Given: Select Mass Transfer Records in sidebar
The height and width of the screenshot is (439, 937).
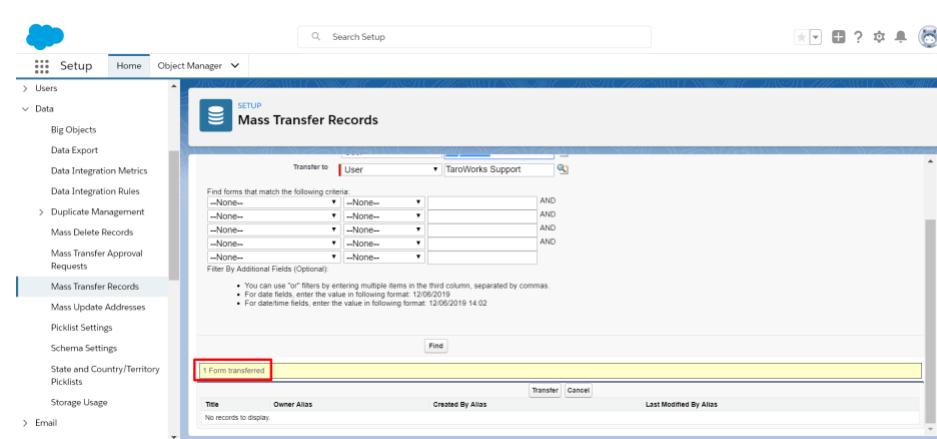Looking at the screenshot, I should pos(94,287).
